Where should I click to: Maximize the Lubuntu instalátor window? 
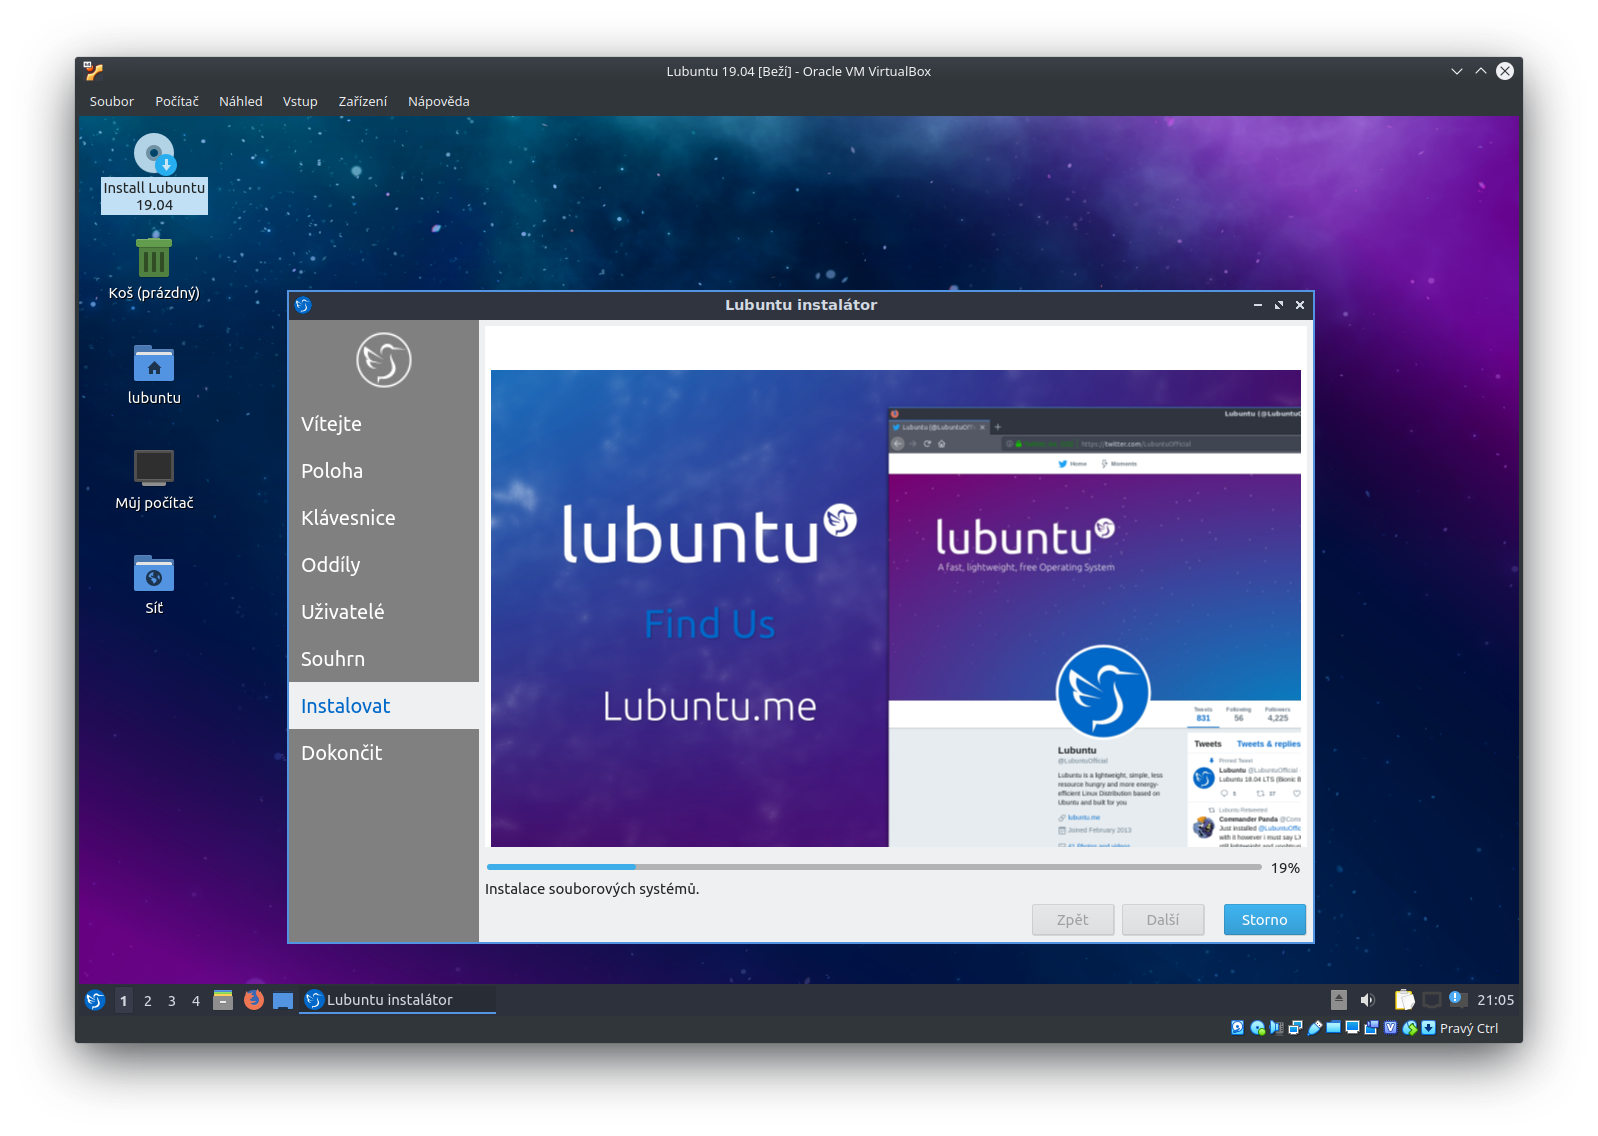[x=1279, y=305]
